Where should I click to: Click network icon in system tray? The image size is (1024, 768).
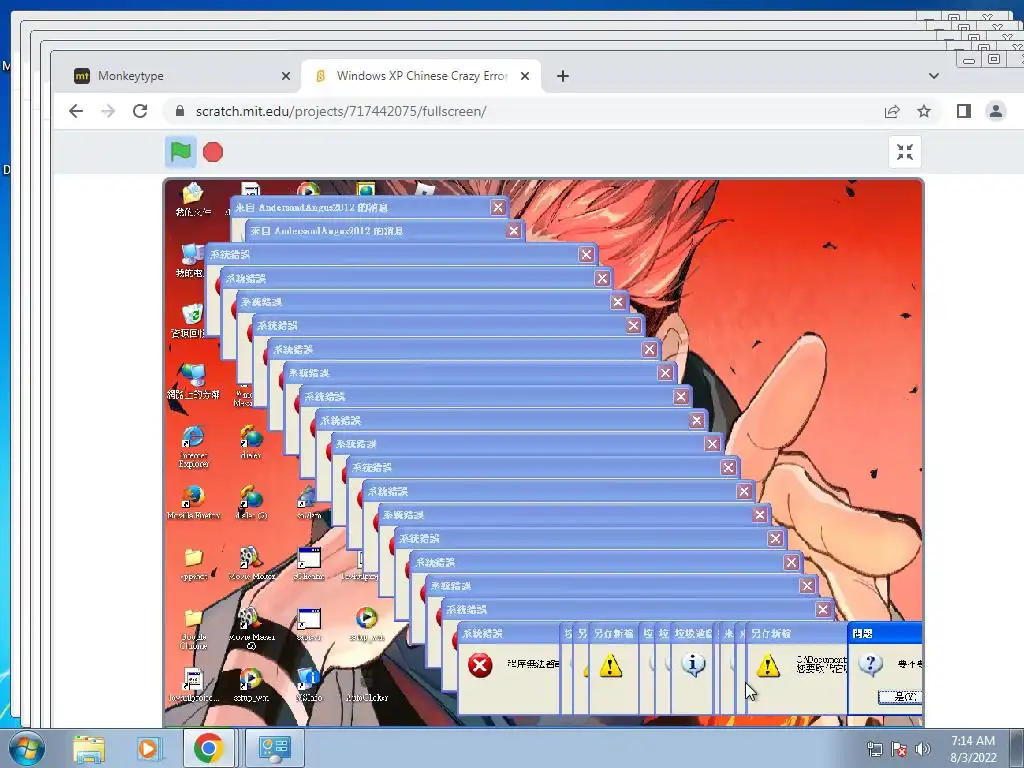coord(874,749)
